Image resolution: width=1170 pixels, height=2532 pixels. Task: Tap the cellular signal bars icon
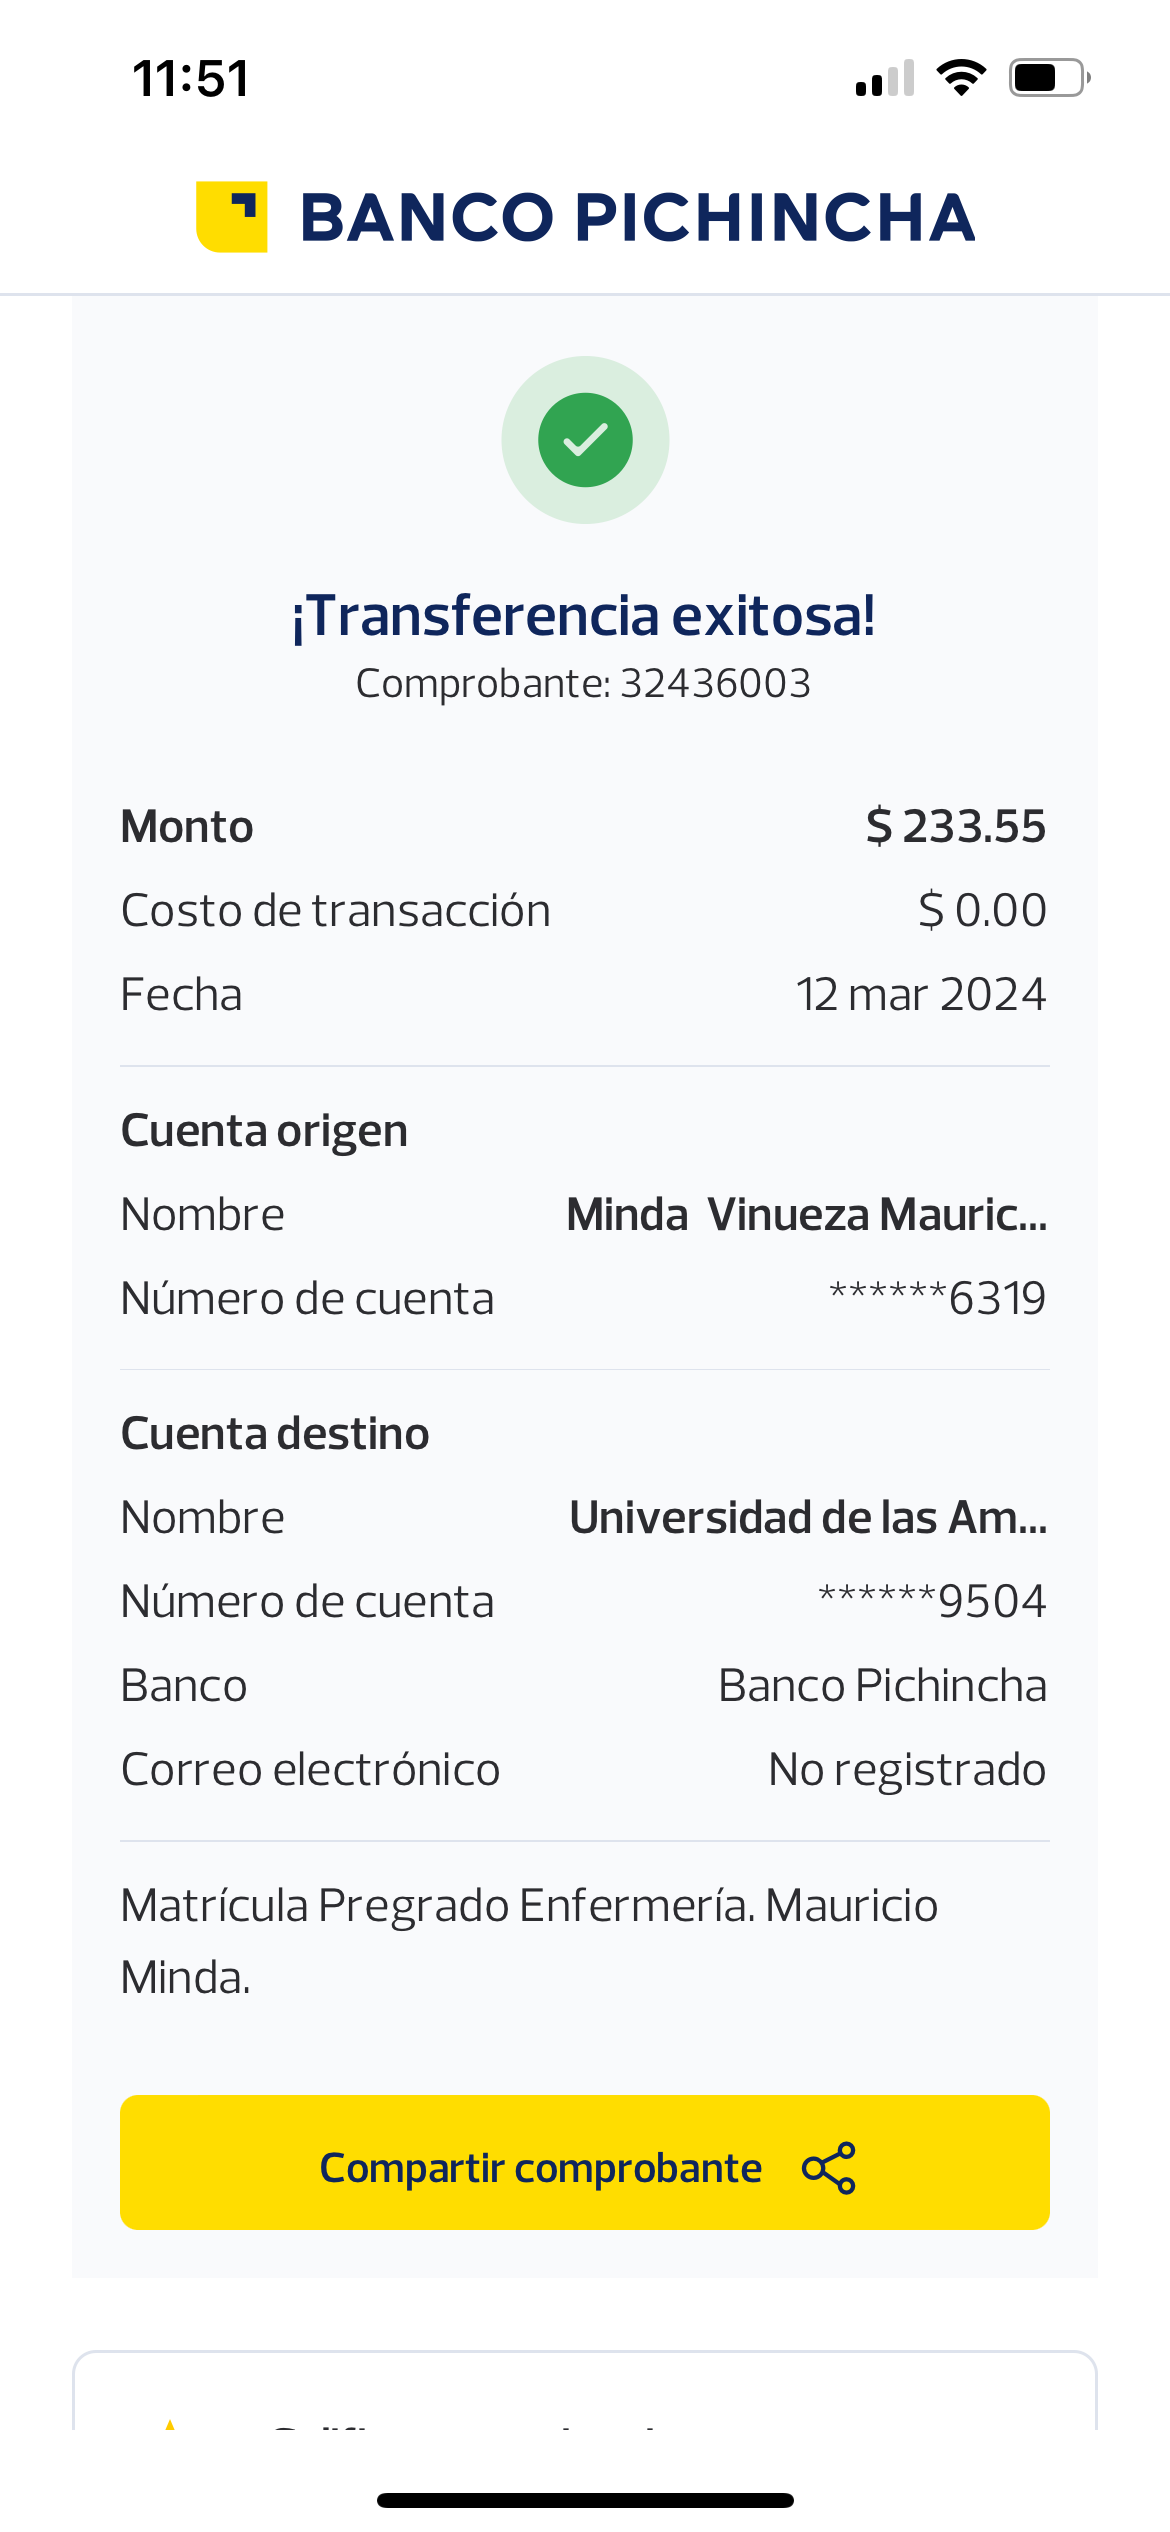point(885,78)
